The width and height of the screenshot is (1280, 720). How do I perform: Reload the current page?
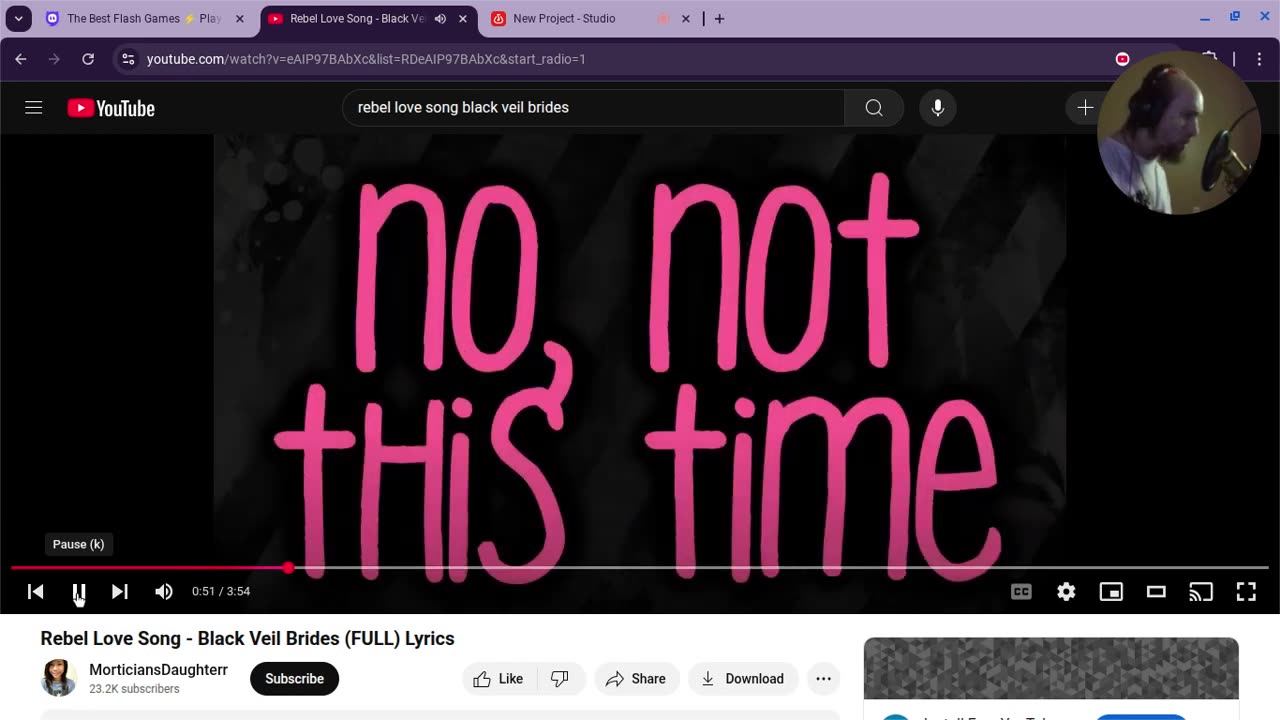pyautogui.click(x=88, y=59)
